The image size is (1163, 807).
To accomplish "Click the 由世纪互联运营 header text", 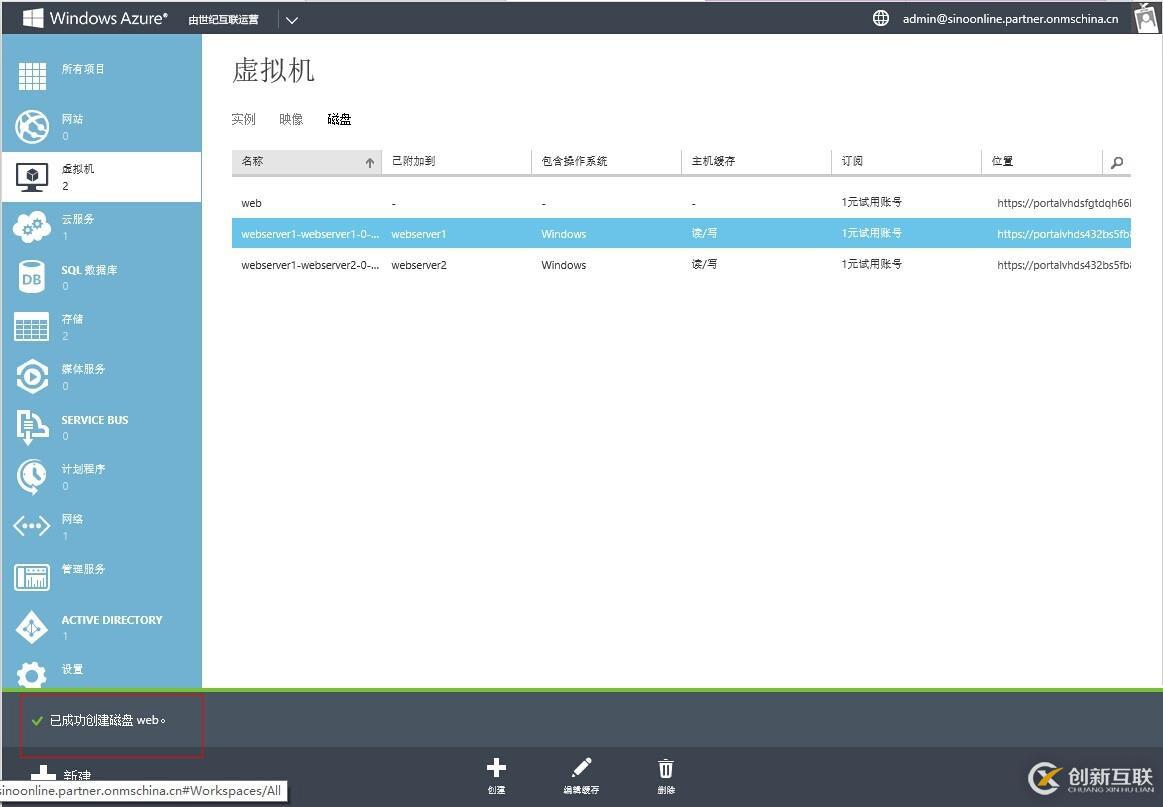I will point(223,20).
